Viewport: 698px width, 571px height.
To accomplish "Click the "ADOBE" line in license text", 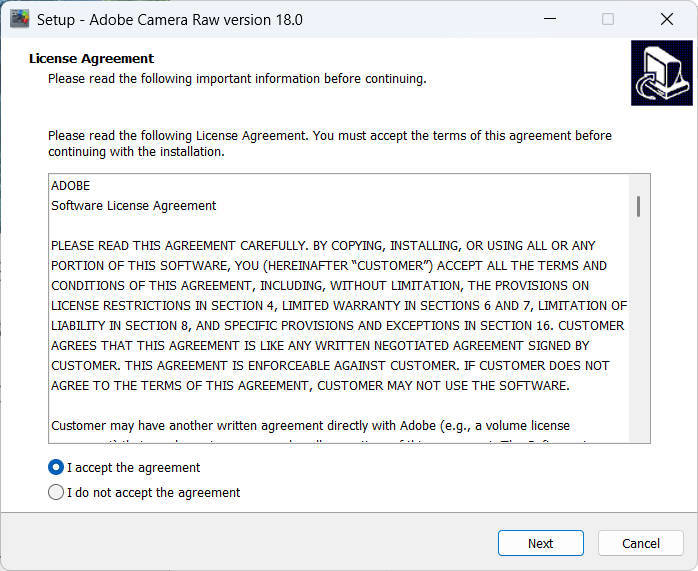I will pos(70,186).
